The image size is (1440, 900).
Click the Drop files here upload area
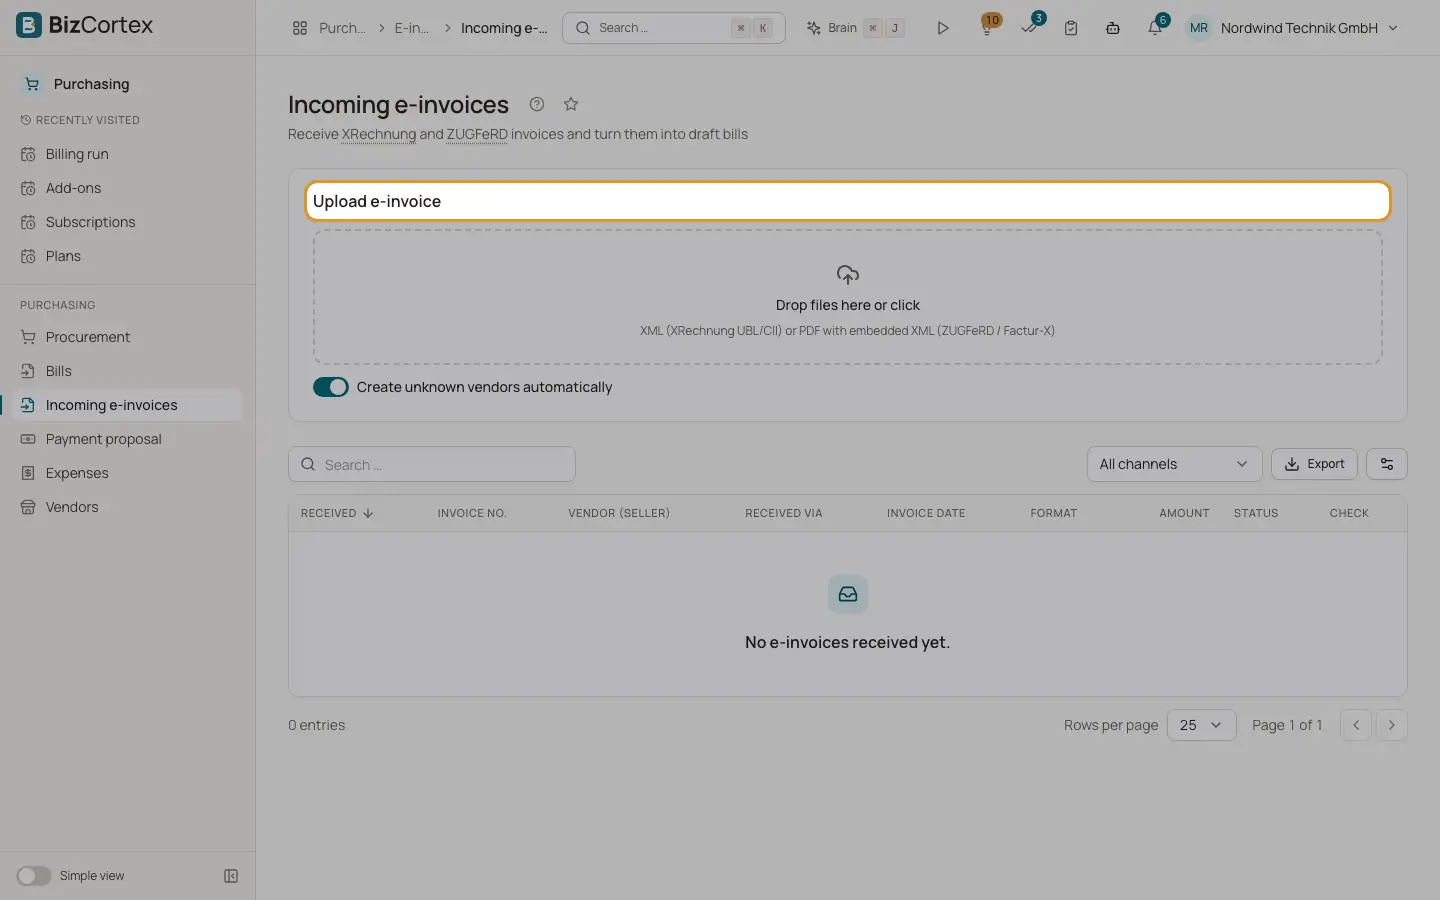pos(848,298)
